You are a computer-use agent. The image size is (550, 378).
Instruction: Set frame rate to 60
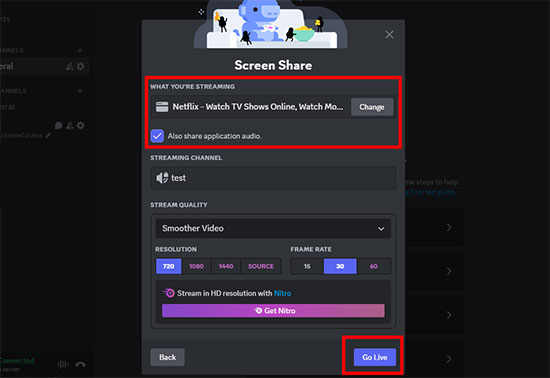pos(374,266)
